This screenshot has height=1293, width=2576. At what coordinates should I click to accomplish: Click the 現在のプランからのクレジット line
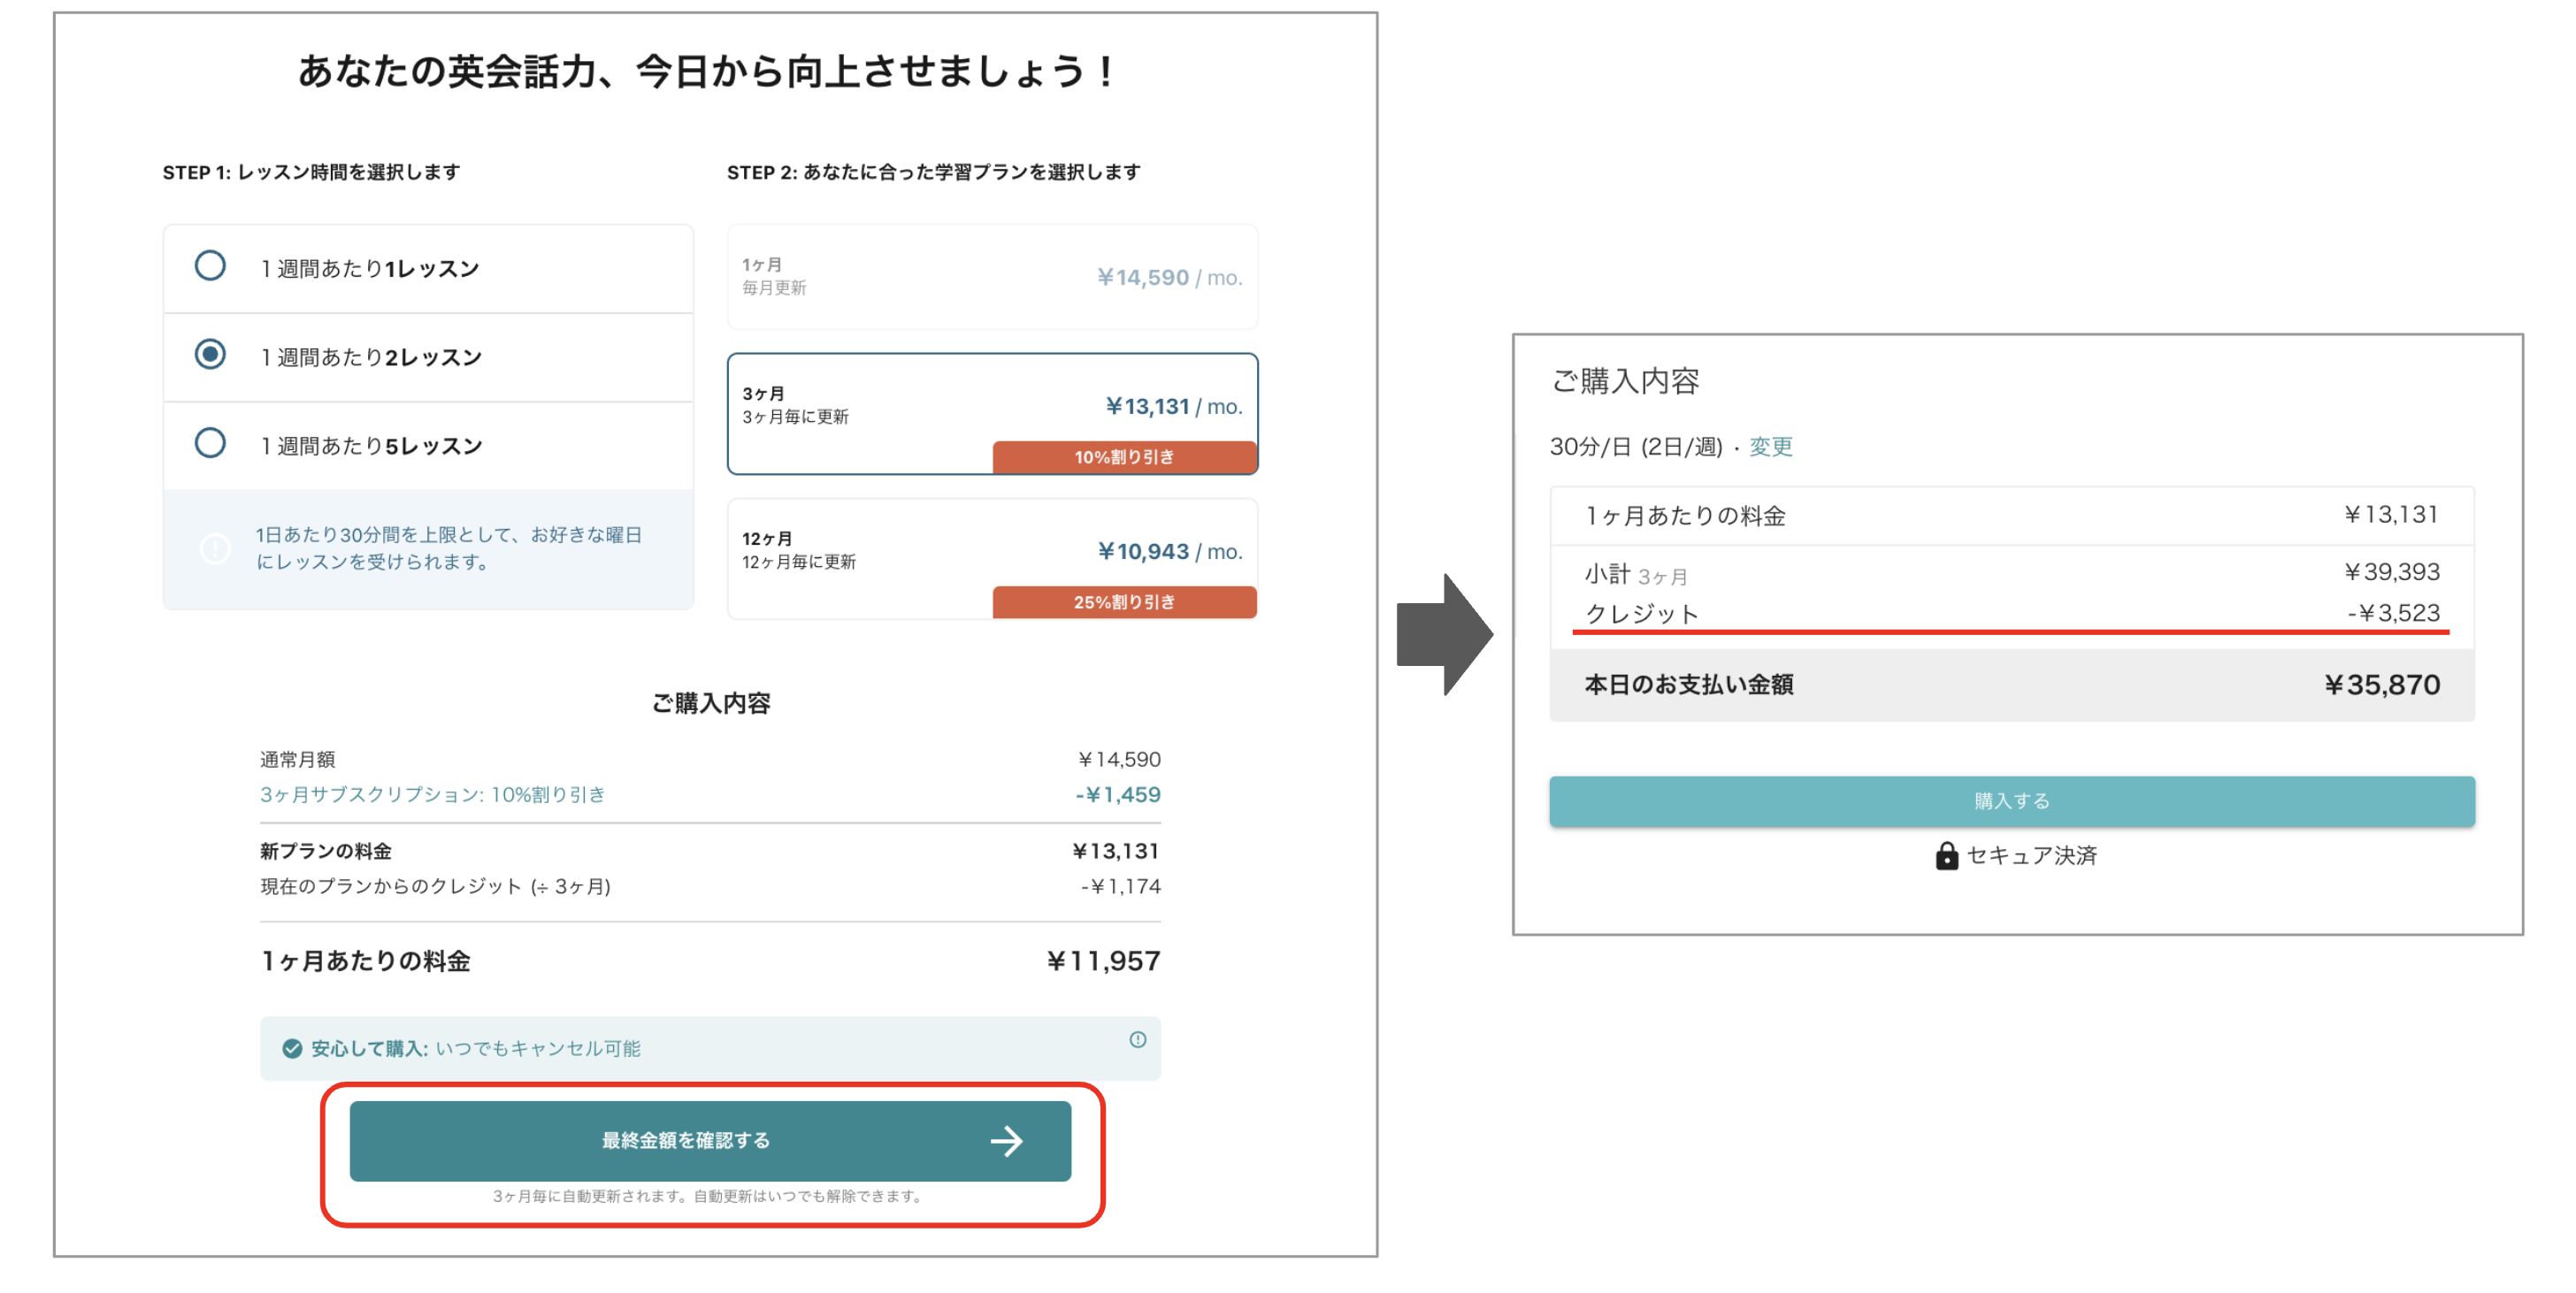(435, 886)
